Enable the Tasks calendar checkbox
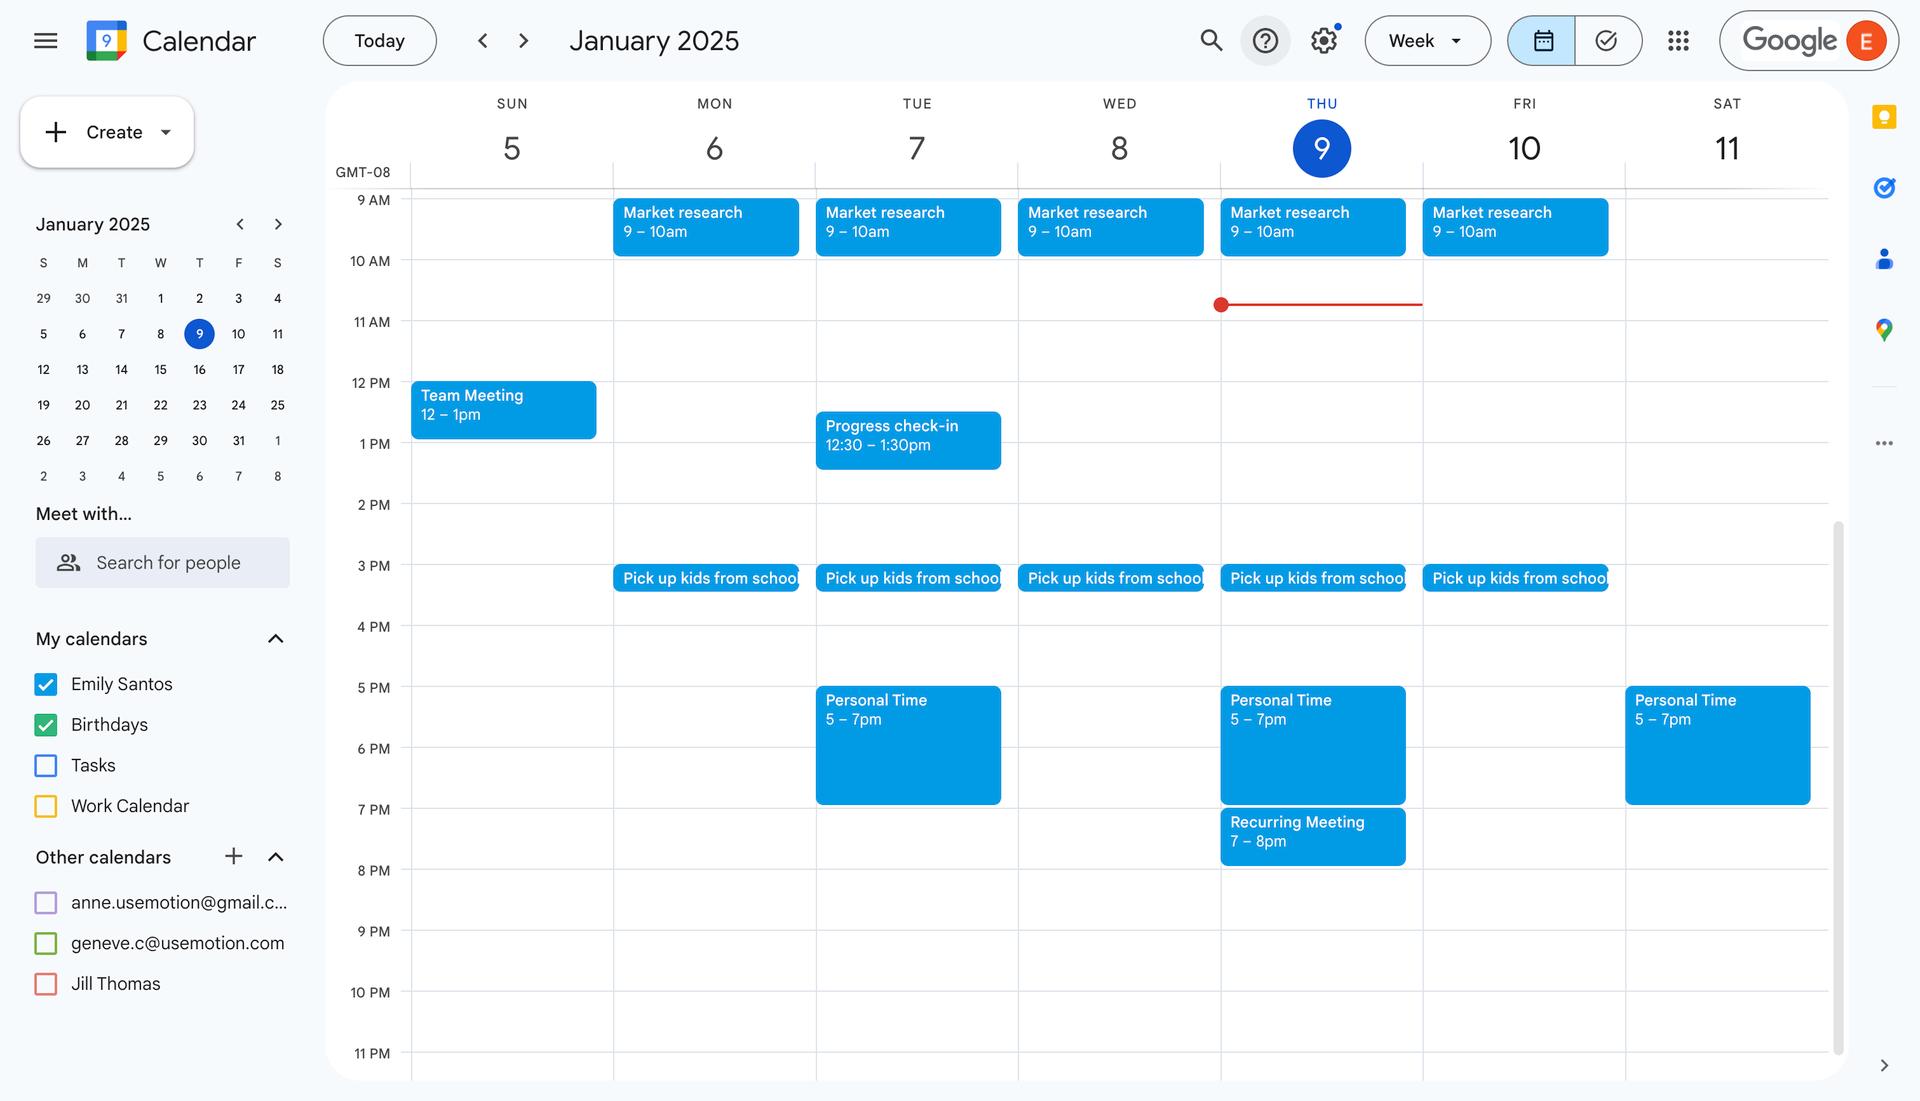1920x1101 pixels. point(45,765)
